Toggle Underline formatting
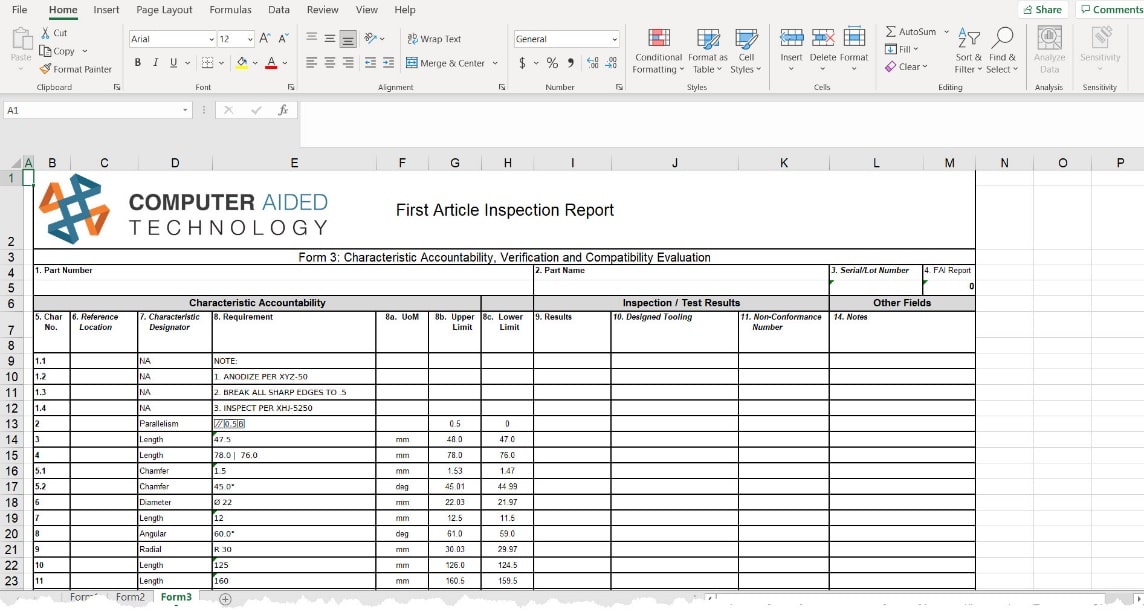Screen dimensions: 1144x612 point(173,63)
